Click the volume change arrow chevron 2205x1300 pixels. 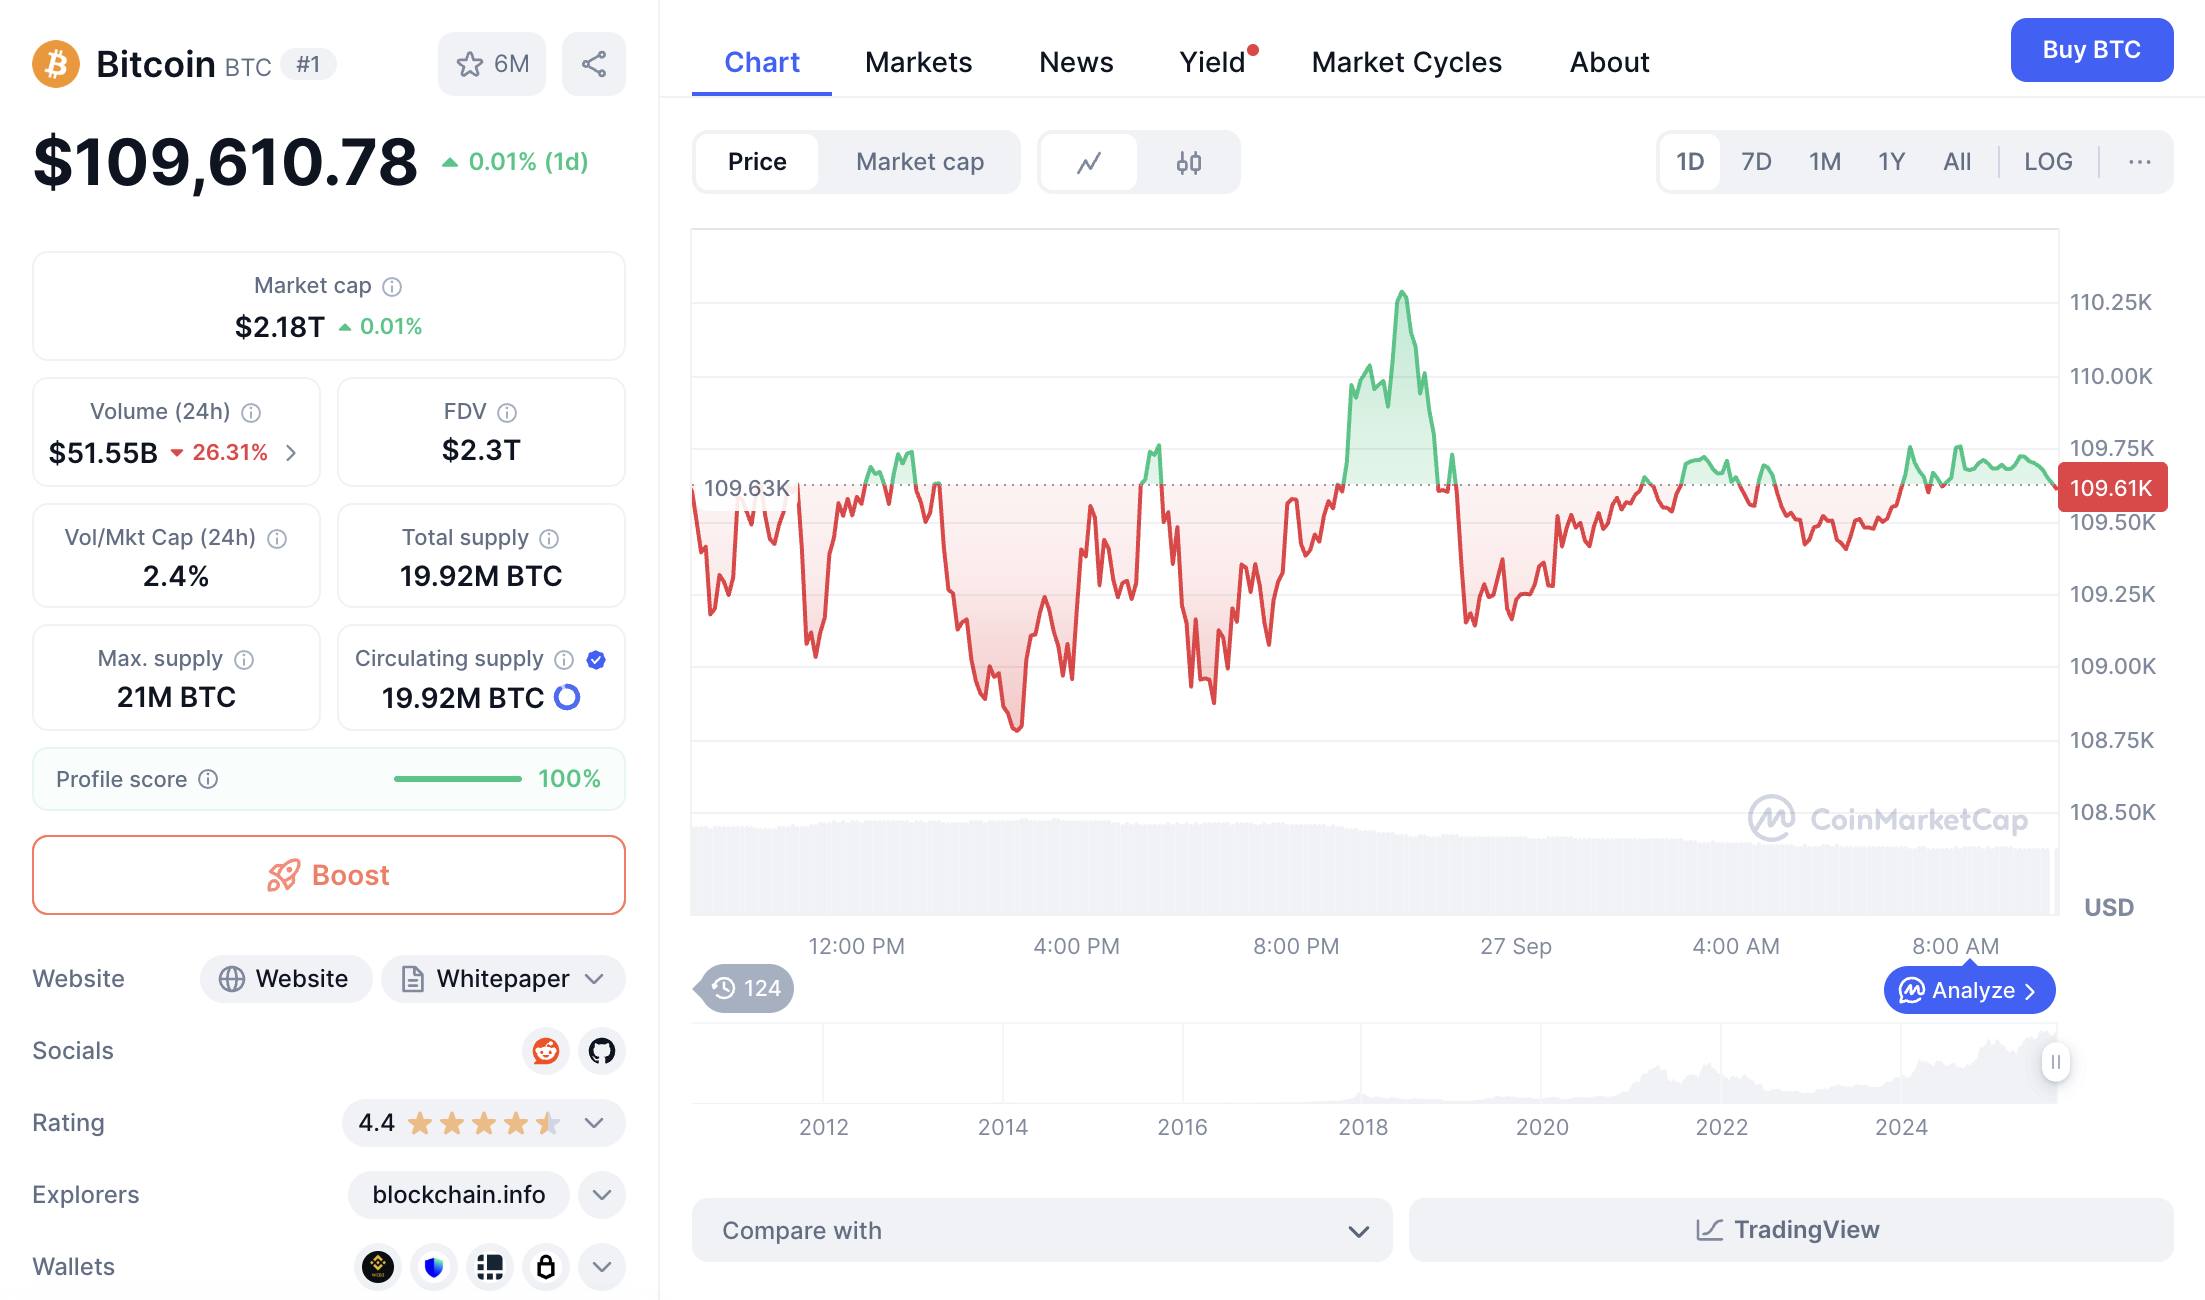click(x=291, y=453)
